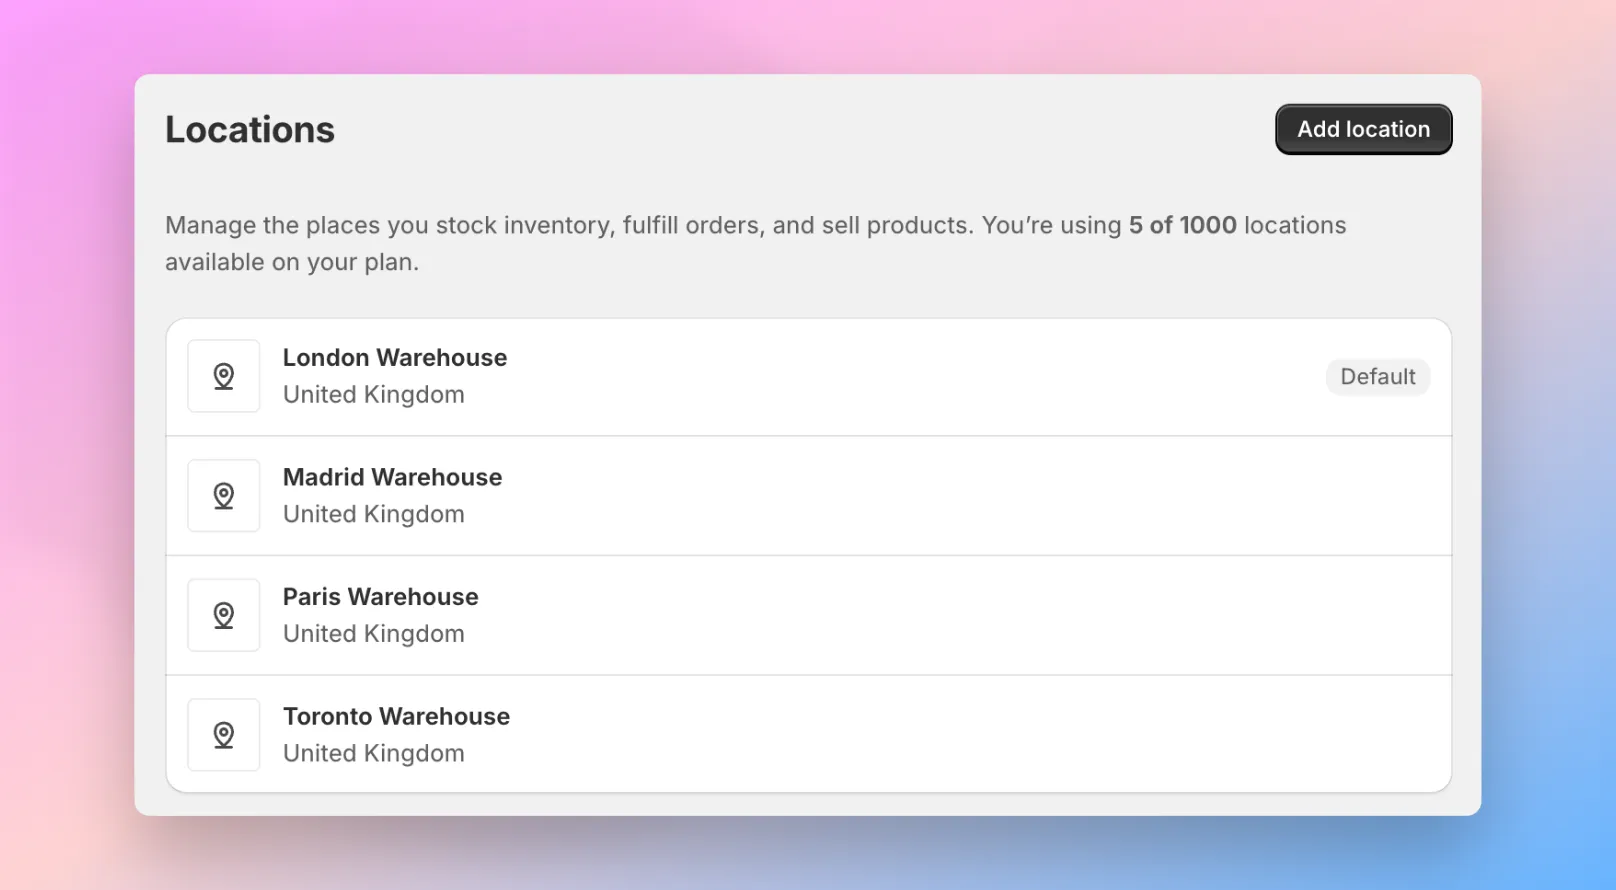This screenshot has height=890, width=1616.
Task: Click the Locations page heading
Action: click(250, 130)
